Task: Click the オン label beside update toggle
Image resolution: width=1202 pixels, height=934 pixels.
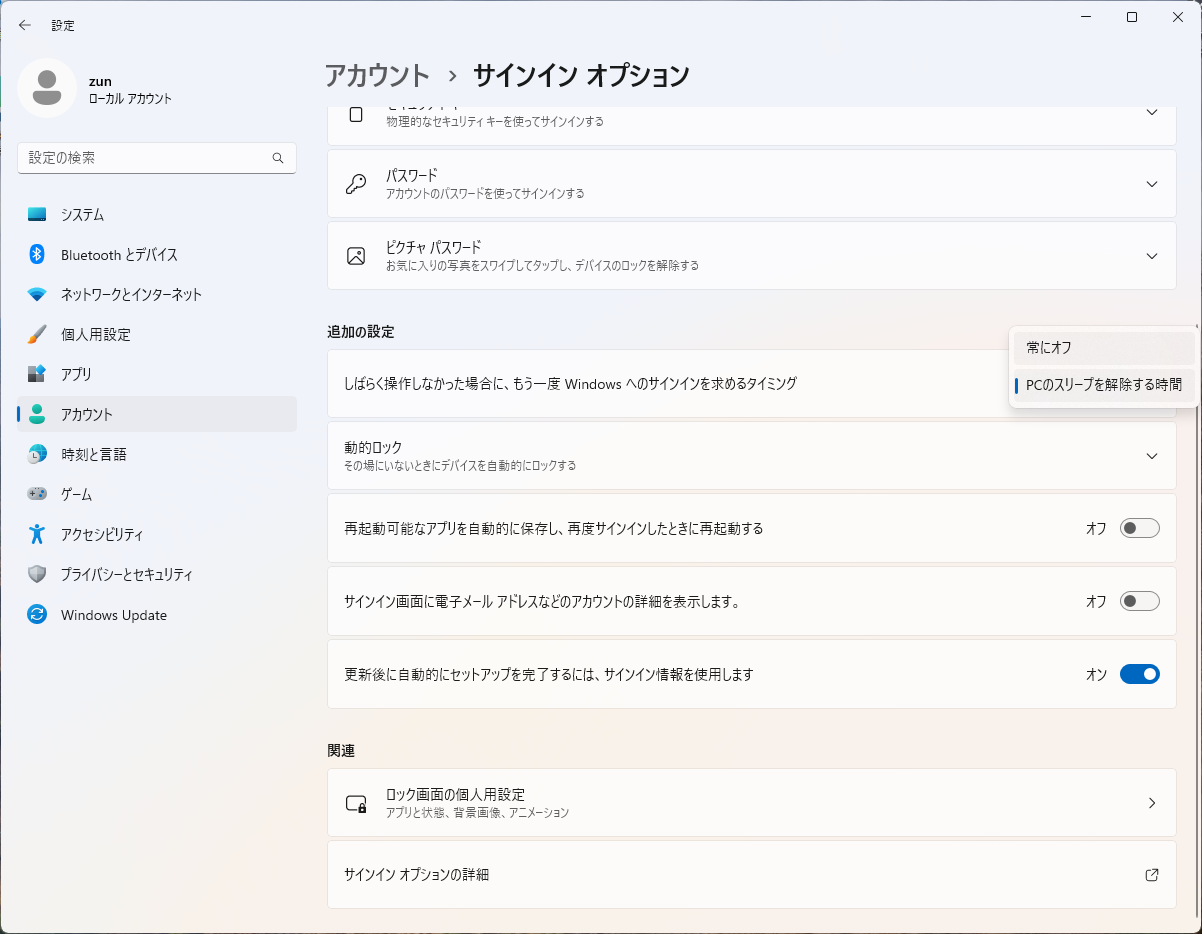Action: (x=1096, y=675)
